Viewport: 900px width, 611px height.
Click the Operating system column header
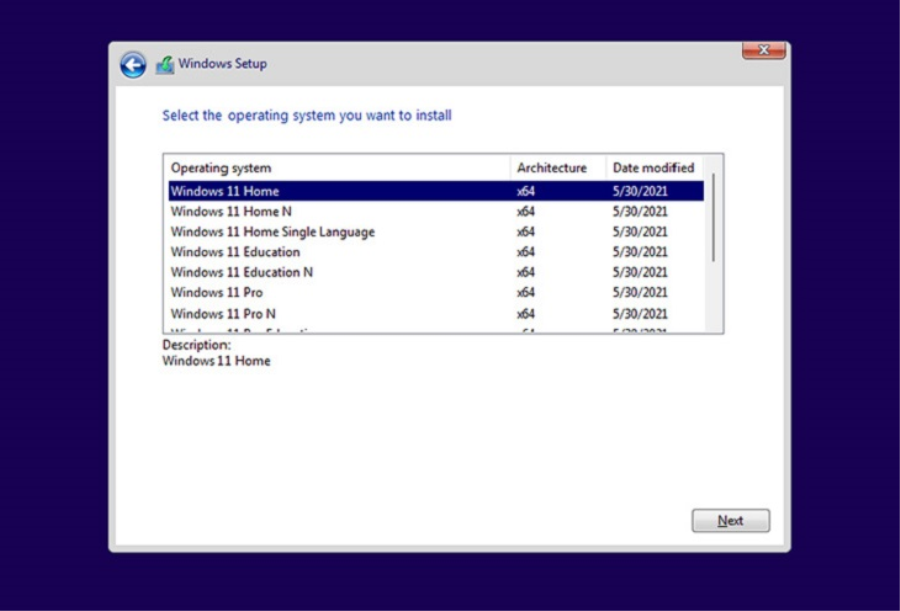click(338, 168)
